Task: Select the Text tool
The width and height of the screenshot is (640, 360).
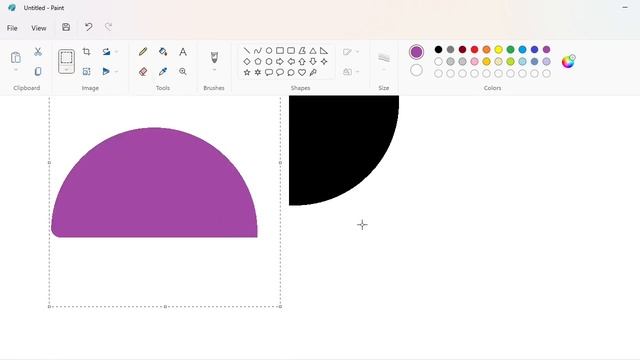Action: (183, 52)
